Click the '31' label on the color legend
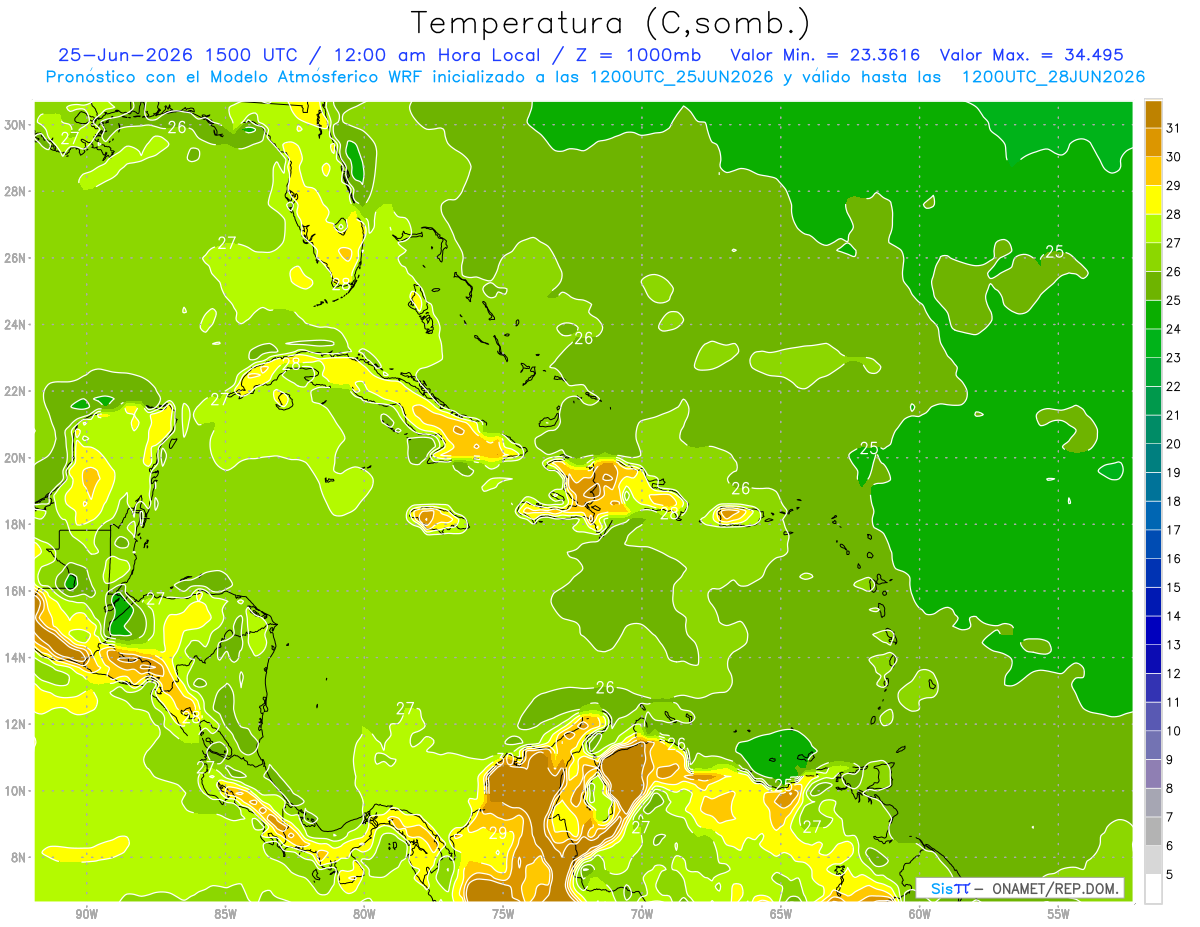The image size is (1200, 927). pos(1174,128)
